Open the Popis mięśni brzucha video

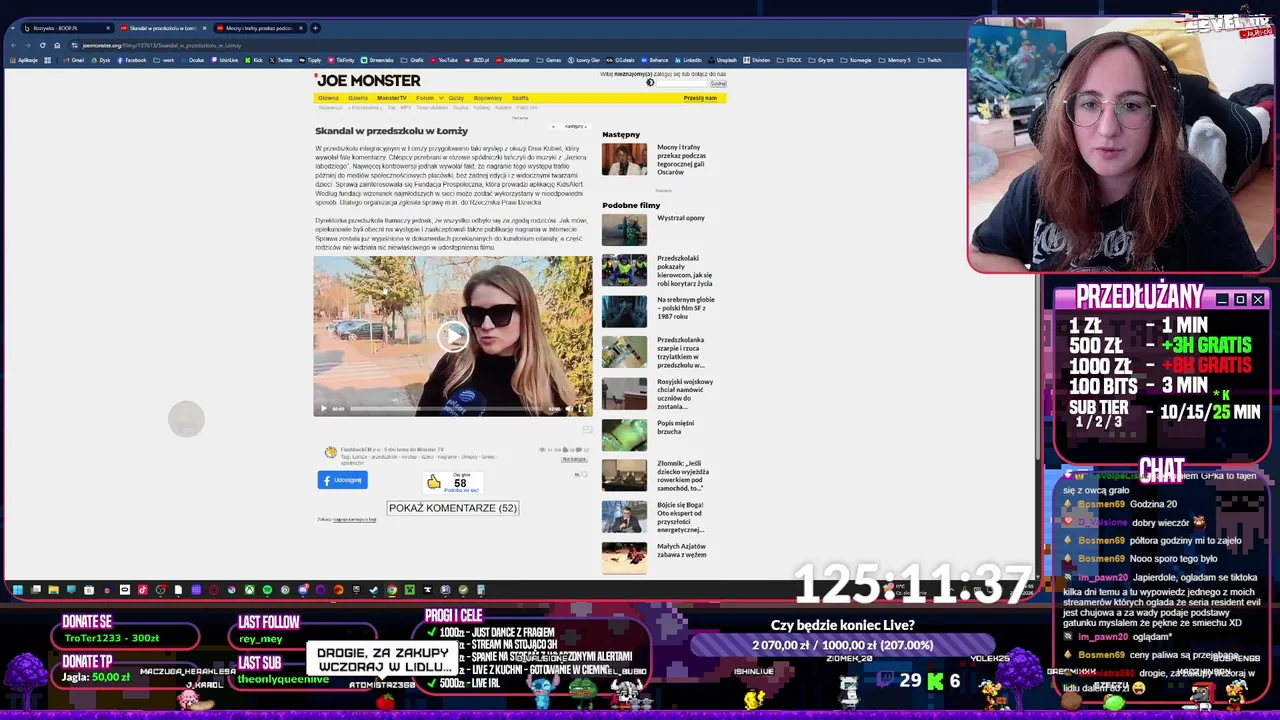(675, 427)
